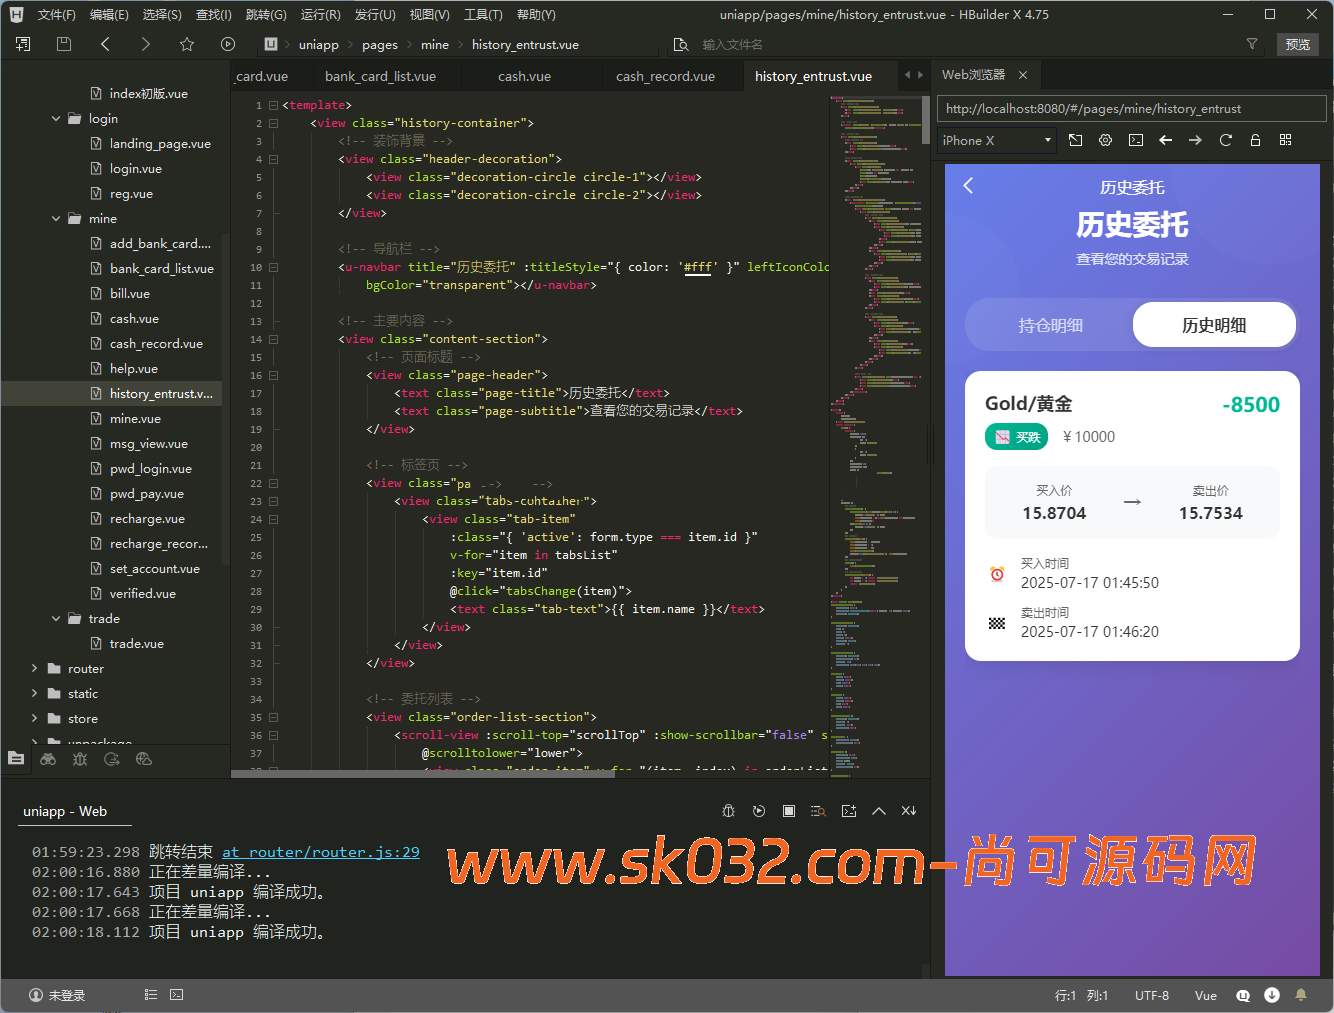The width and height of the screenshot is (1334, 1013).
Task: Open the iPhone X device dropdown
Action: coord(997,140)
